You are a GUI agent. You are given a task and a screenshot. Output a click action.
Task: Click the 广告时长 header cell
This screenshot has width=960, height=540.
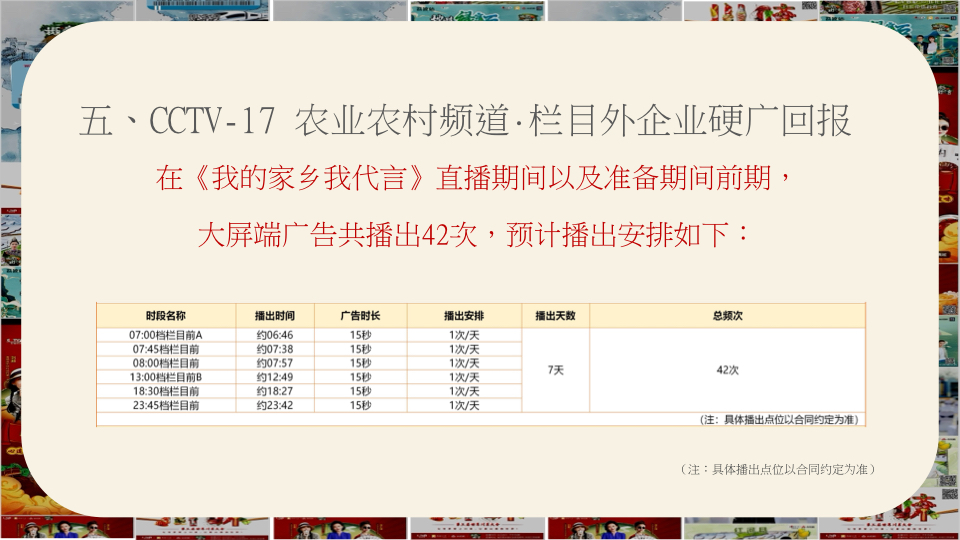click(360, 315)
